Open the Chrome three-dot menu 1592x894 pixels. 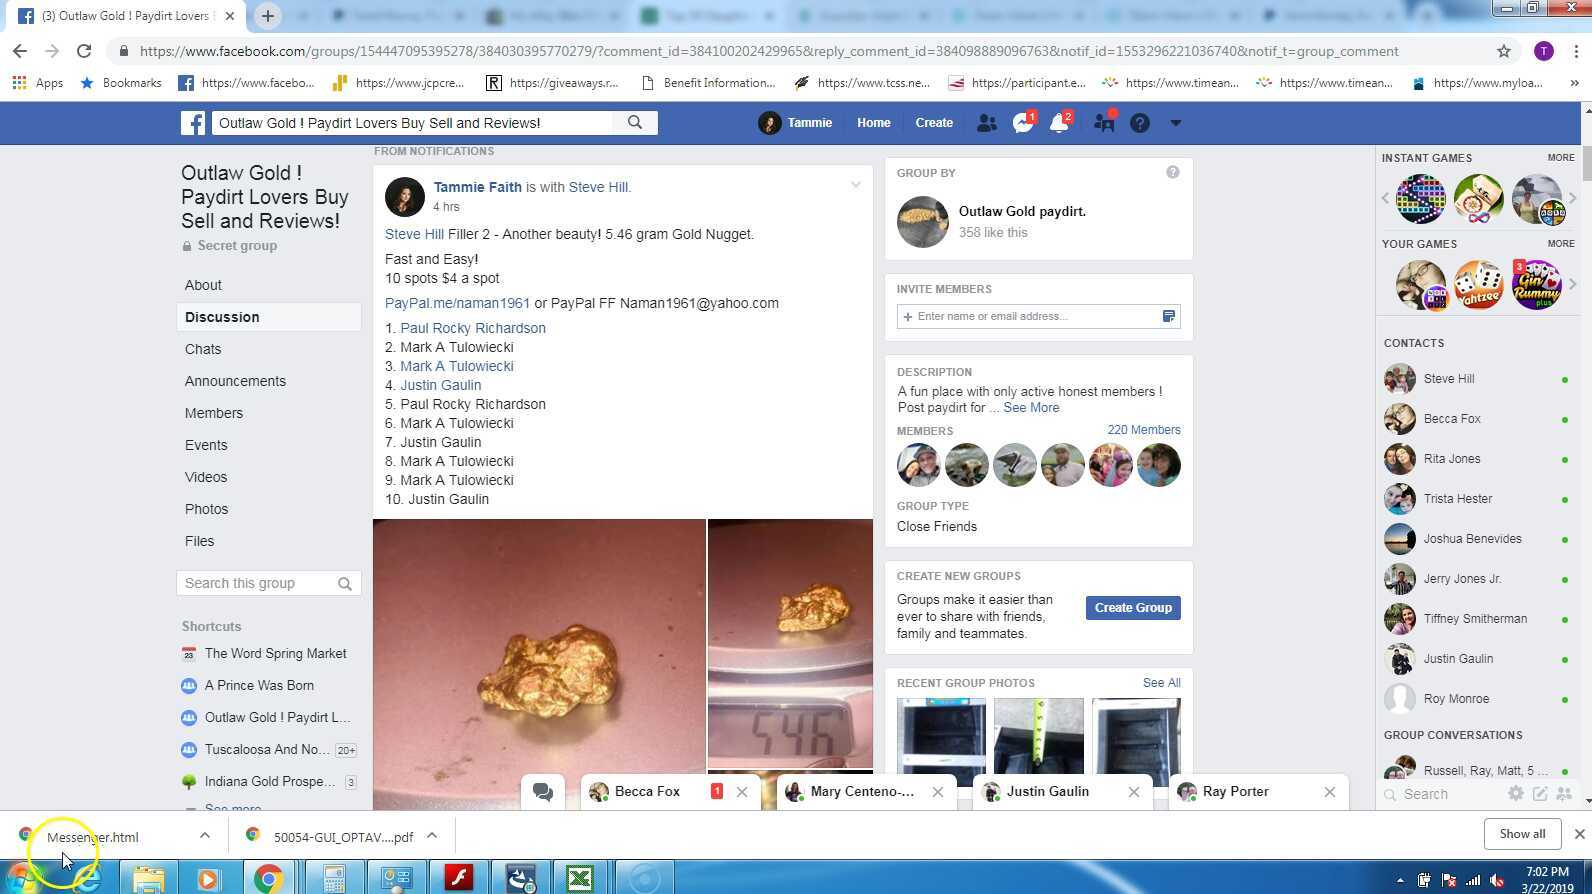click(x=1575, y=51)
